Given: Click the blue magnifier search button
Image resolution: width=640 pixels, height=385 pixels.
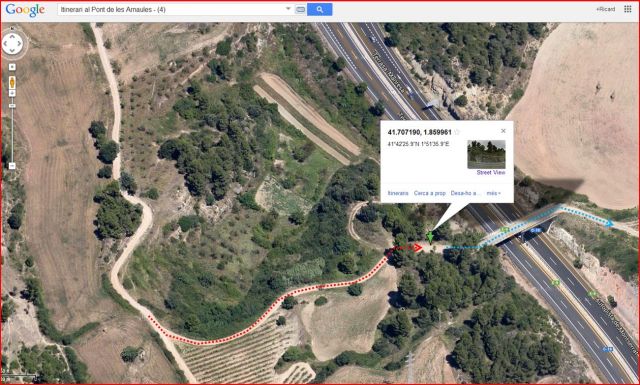Looking at the screenshot, I should pos(319,9).
